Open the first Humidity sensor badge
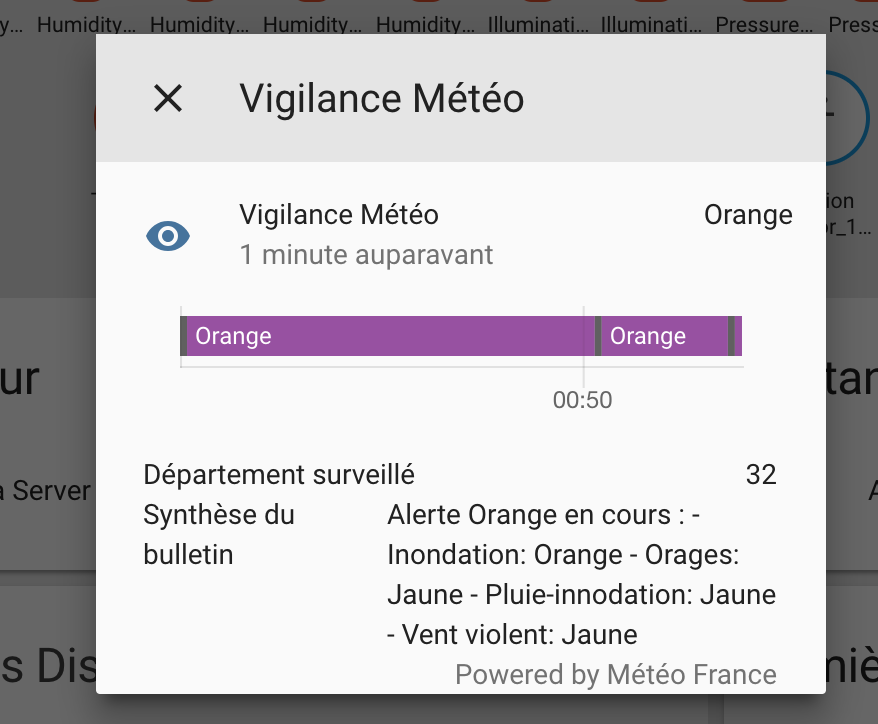This screenshot has height=724, width=878. click(85, 24)
